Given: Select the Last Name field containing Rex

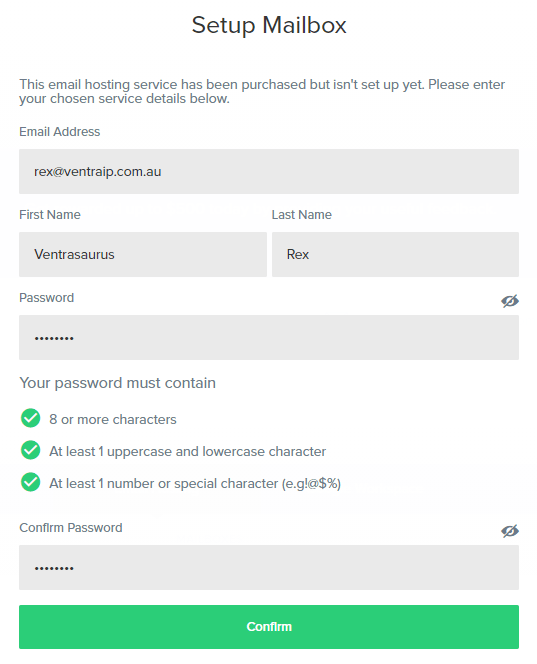Looking at the screenshot, I should [x=395, y=255].
